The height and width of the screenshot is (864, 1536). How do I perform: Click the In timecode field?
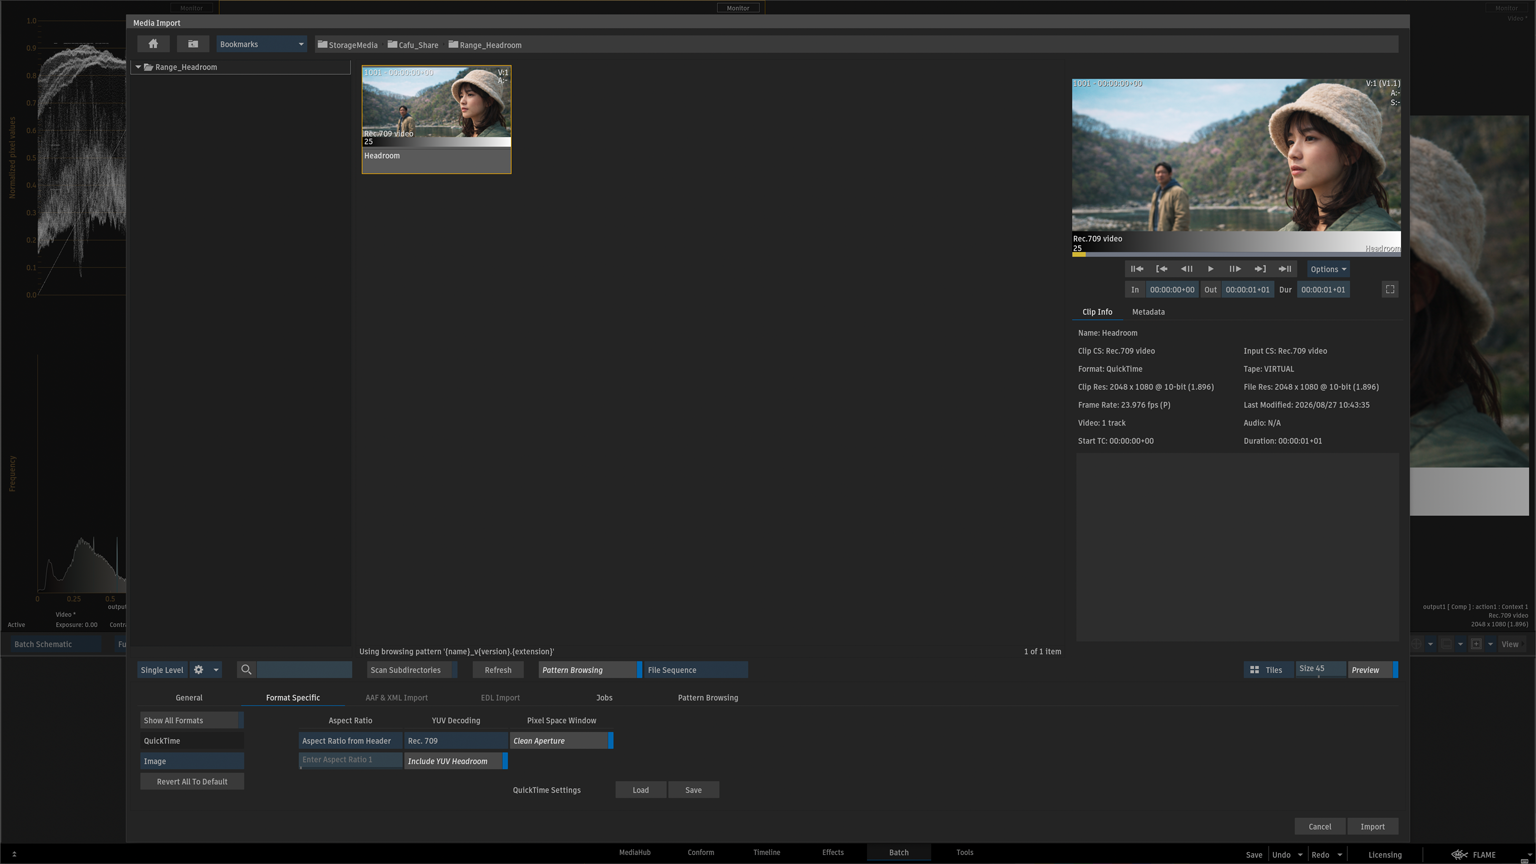tap(1172, 290)
